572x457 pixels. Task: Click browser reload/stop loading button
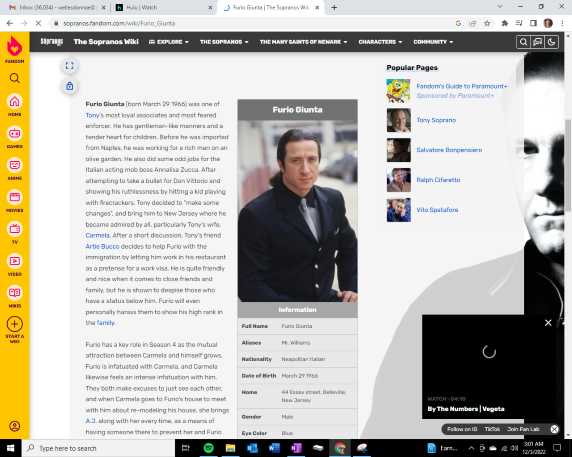(x=38, y=23)
